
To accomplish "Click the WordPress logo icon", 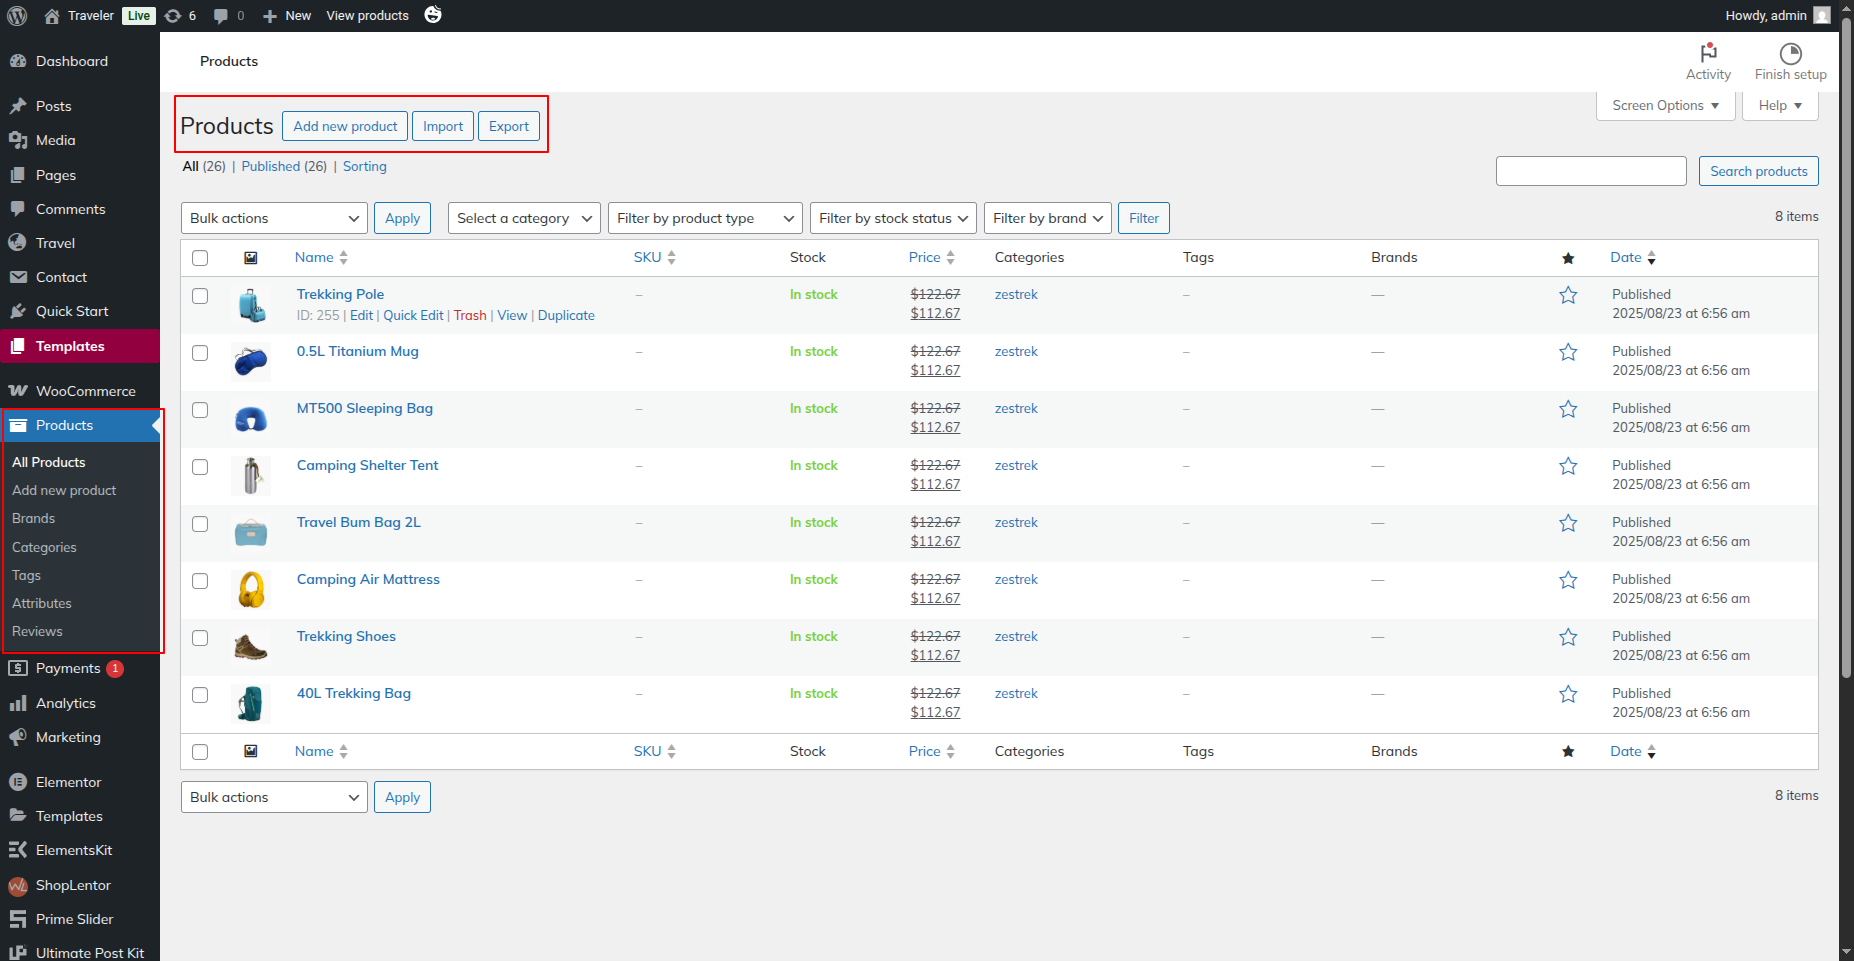I will [17, 15].
